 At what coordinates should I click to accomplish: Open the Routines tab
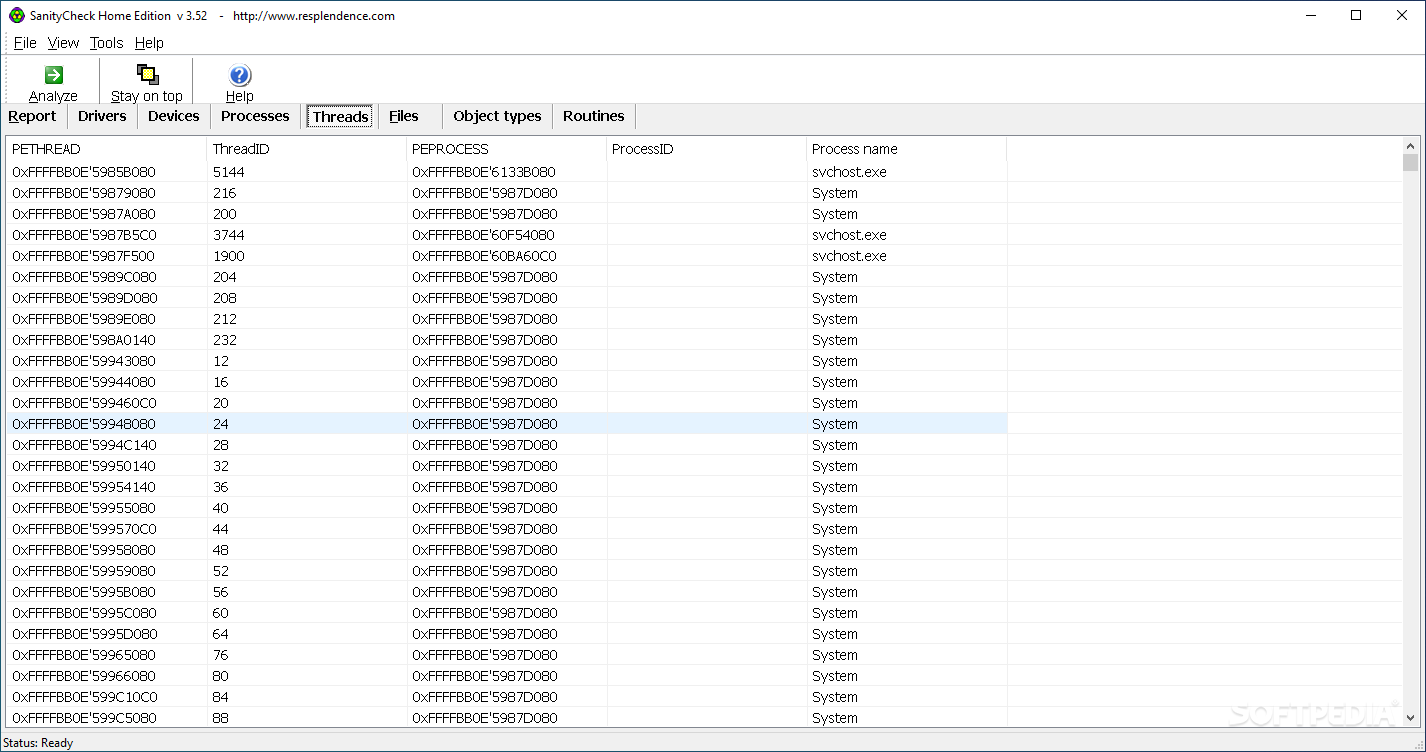point(593,116)
